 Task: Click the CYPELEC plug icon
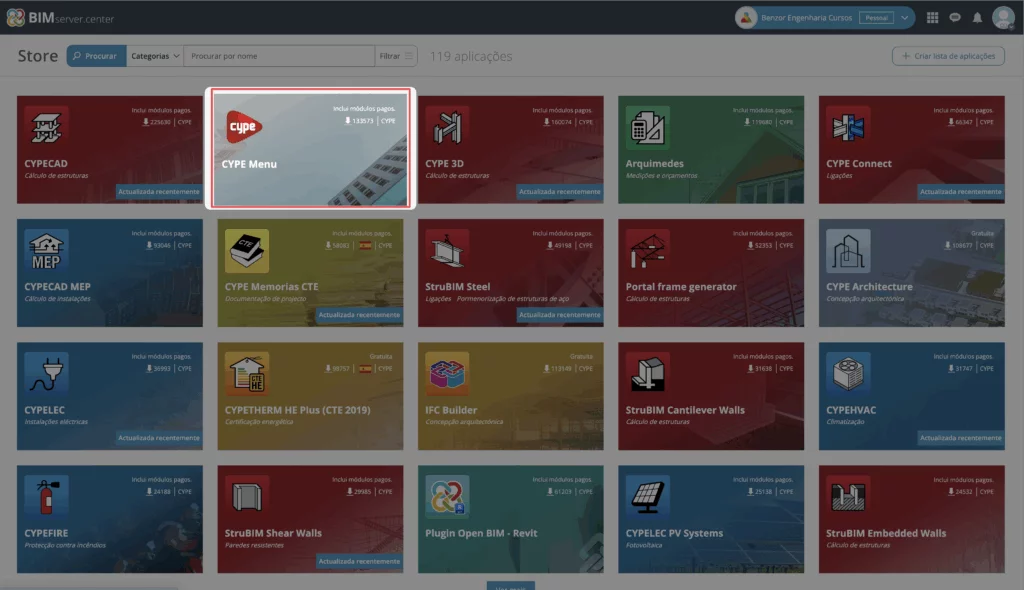tap(45, 372)
